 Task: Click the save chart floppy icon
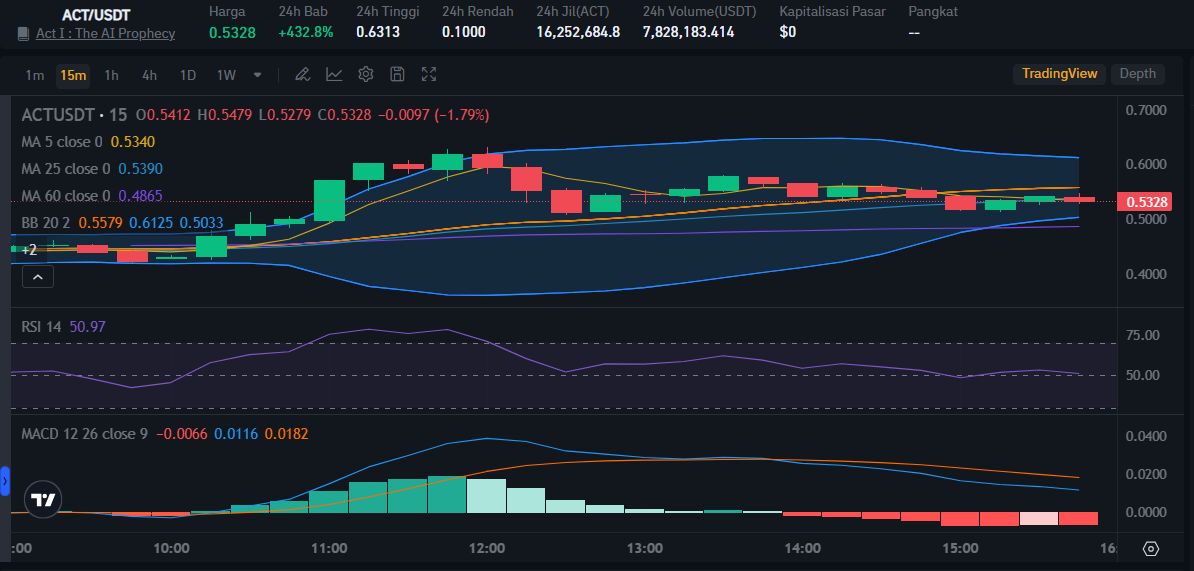(397, 74)
